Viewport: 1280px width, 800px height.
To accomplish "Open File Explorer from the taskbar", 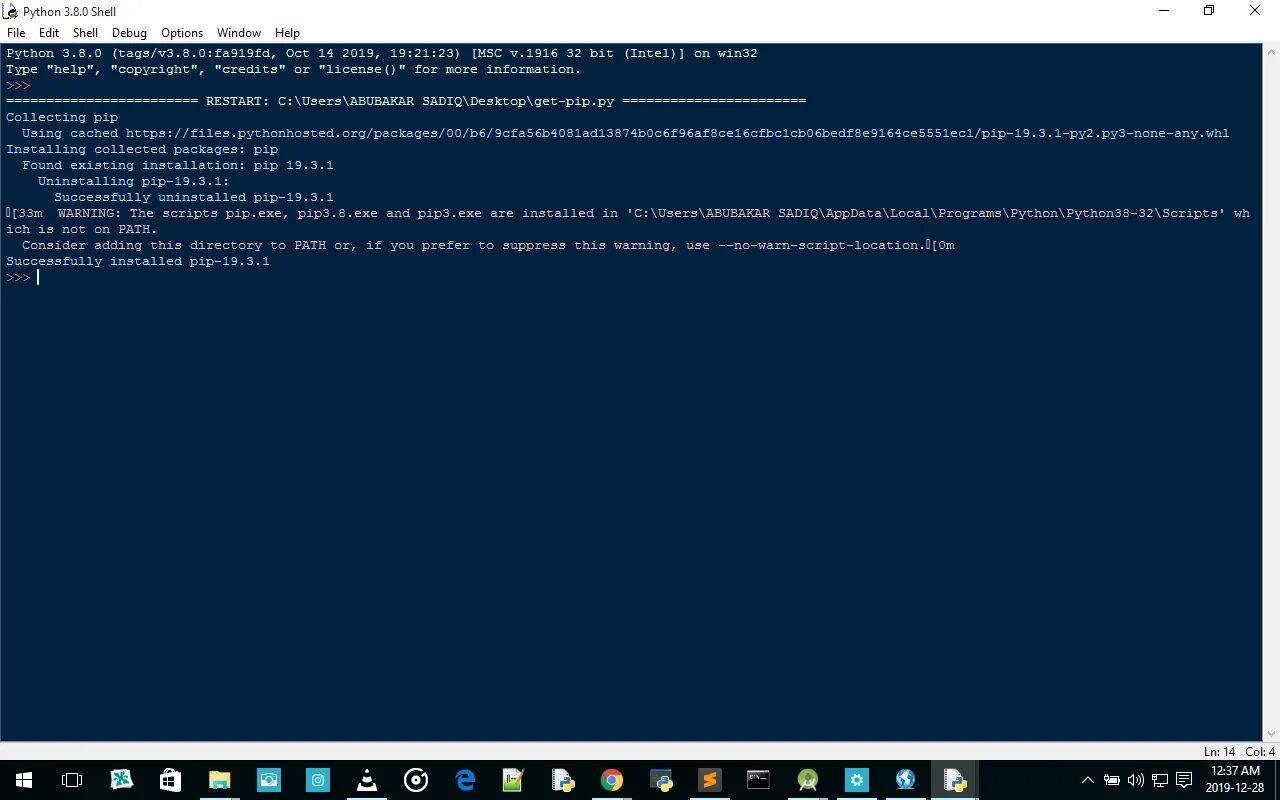I will pyautogui.click(x=219, y=780).
